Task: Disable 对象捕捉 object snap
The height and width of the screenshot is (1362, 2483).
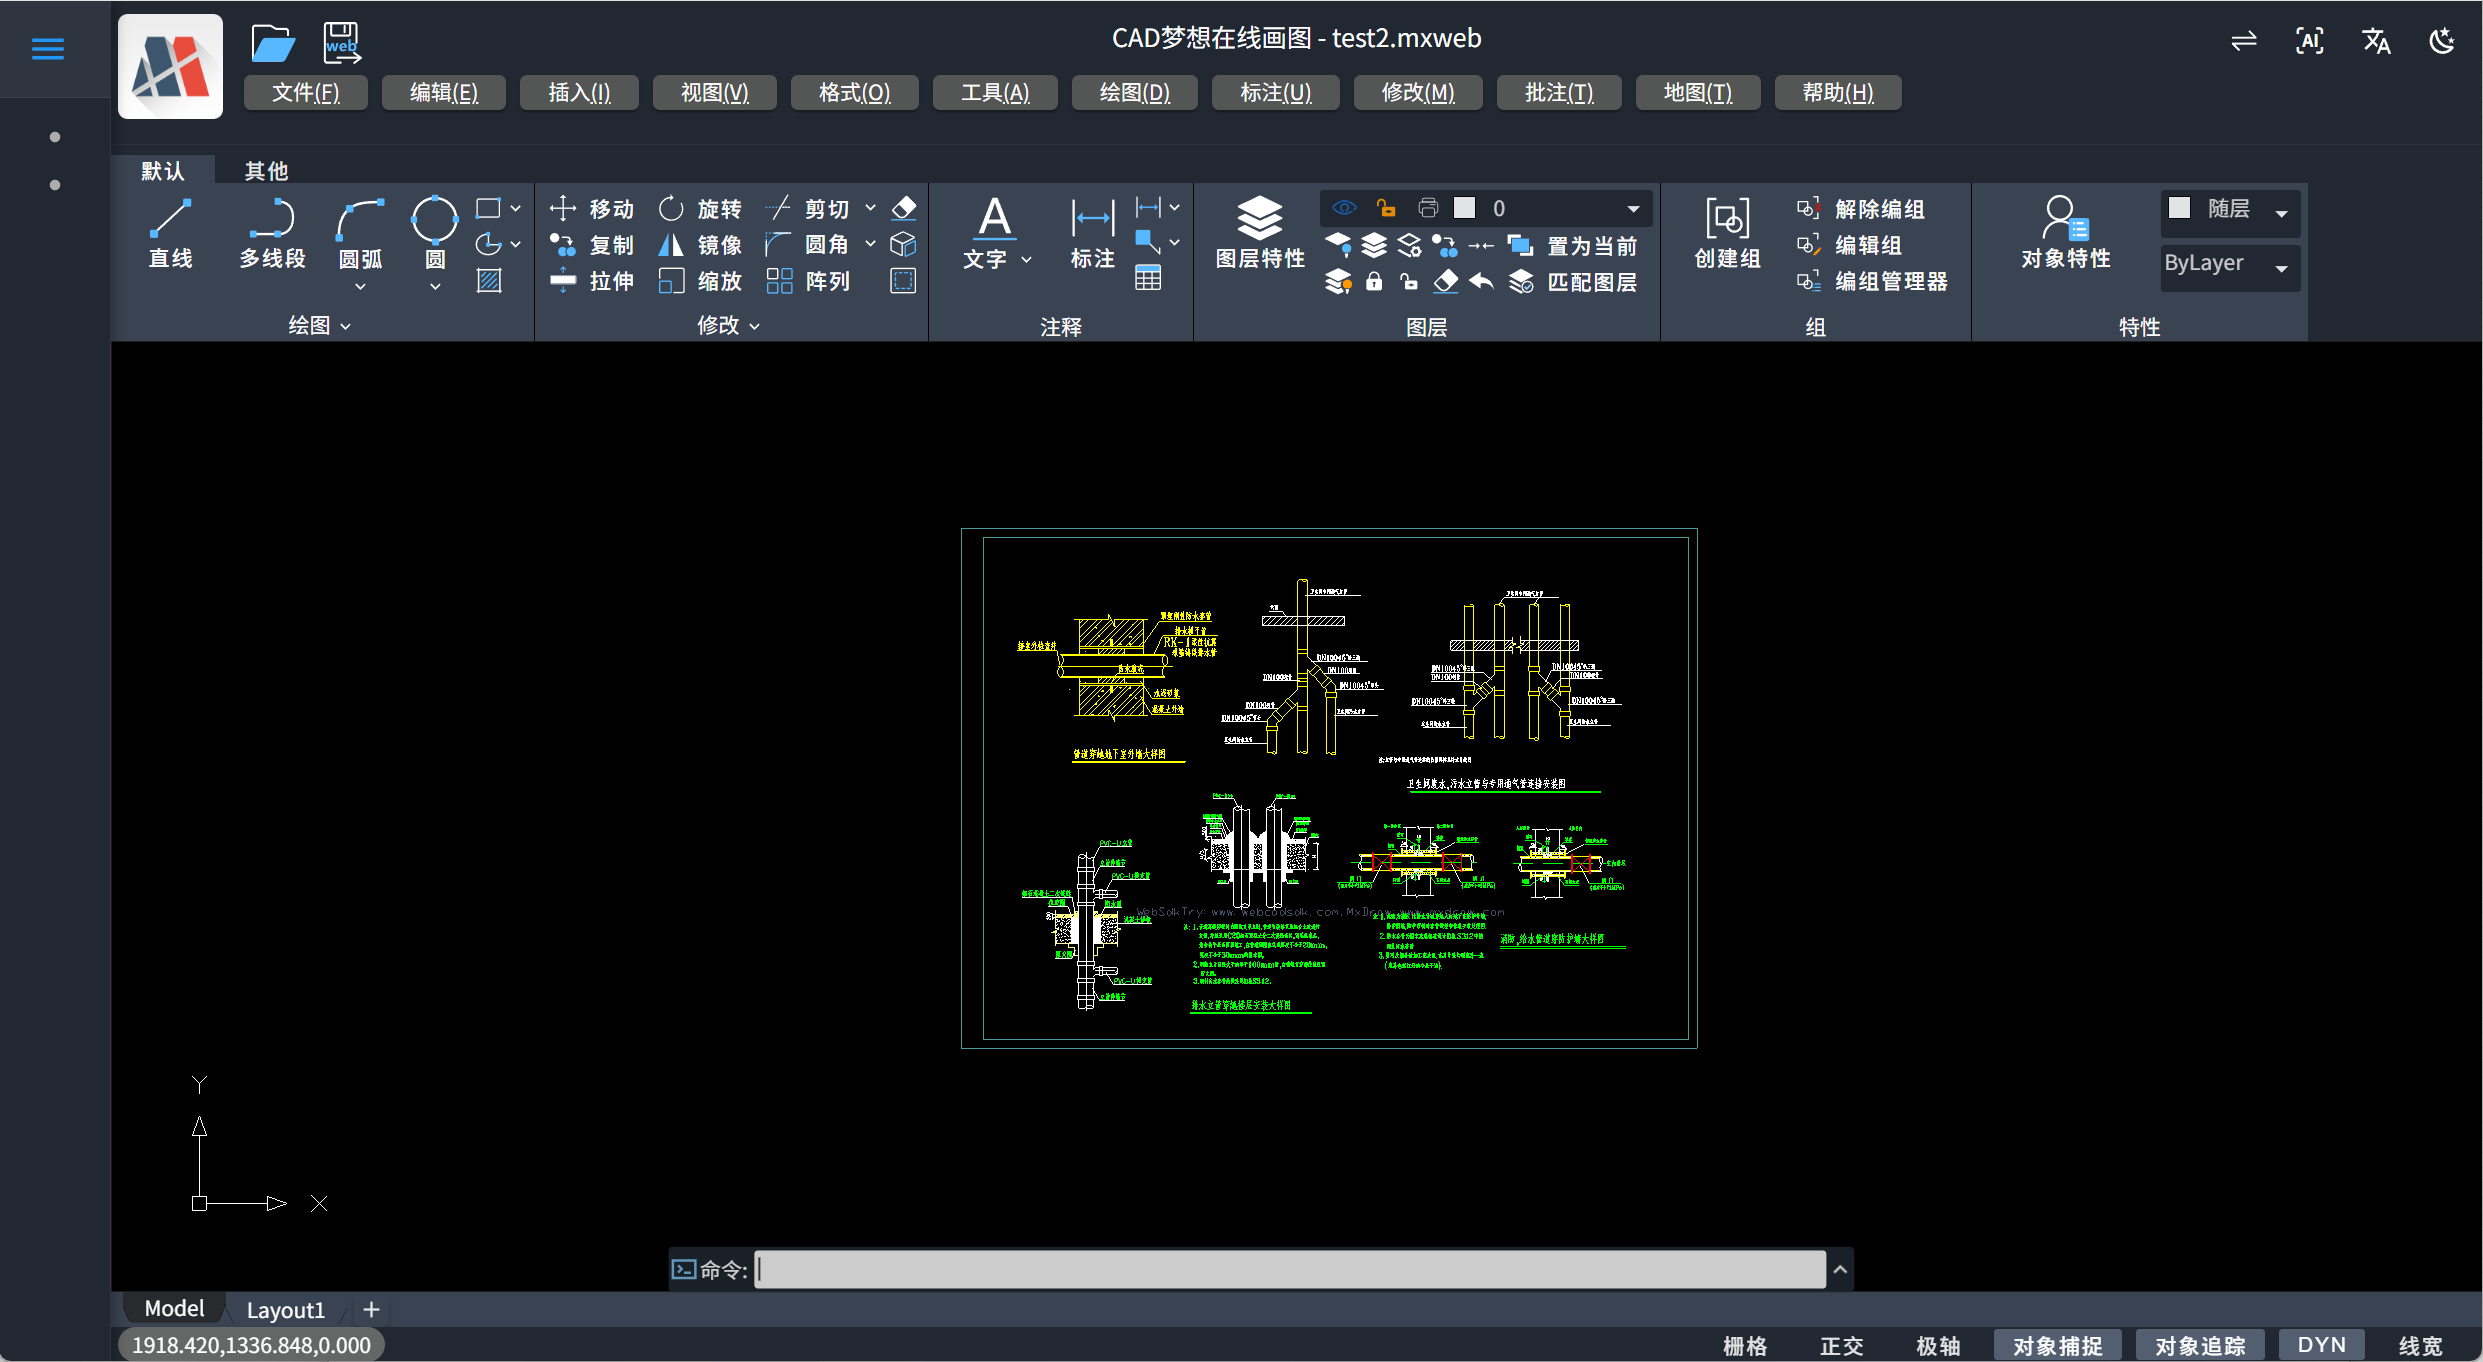Action: (x=2057, y=1345)
